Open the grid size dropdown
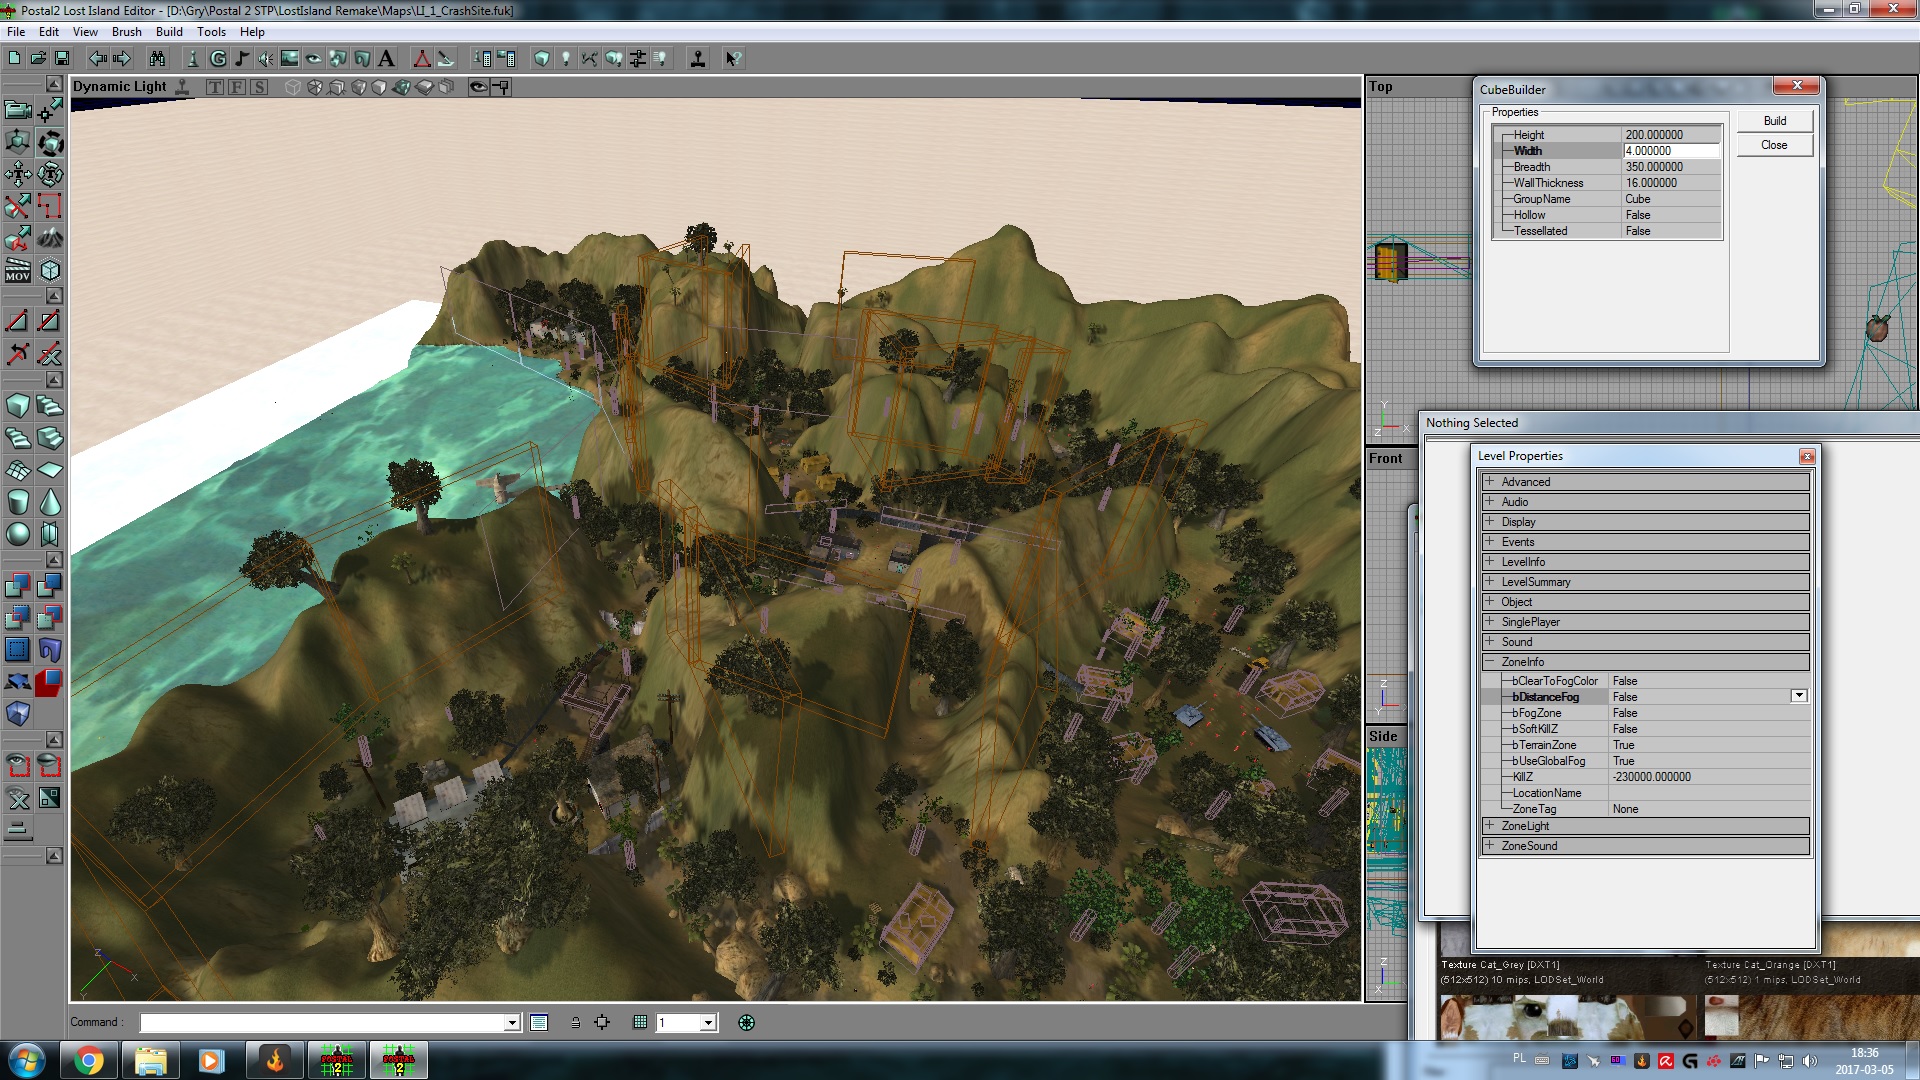This screenshot has height=1080, width=1920. tap(708, 1022)
